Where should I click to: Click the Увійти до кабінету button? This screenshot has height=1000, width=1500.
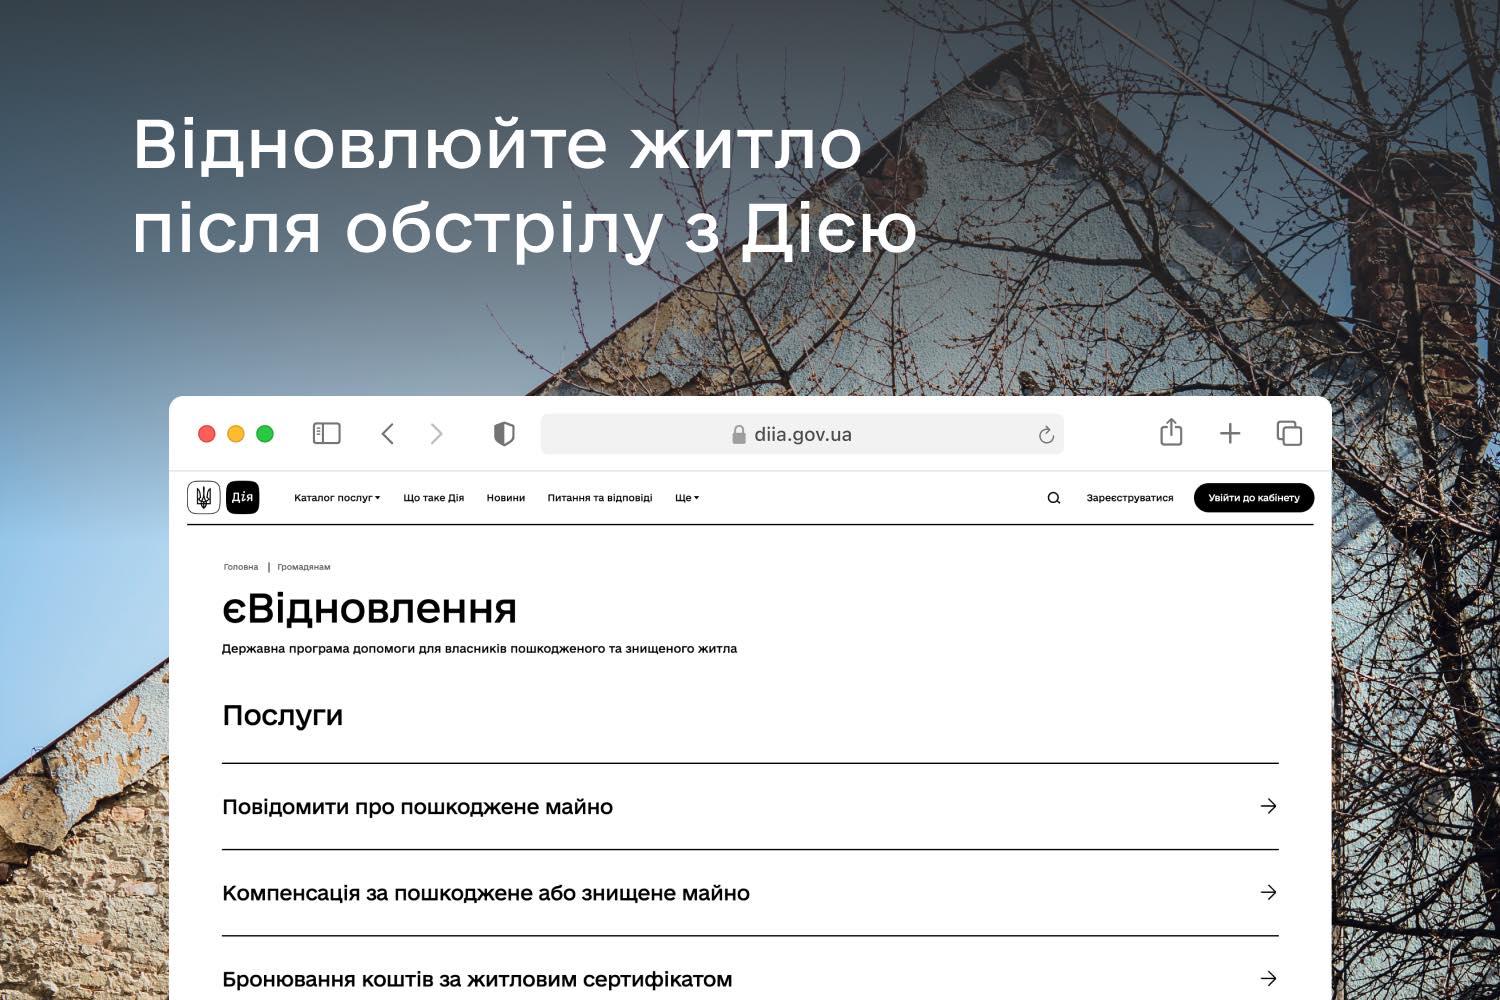pyautogui.click(x=1254, y=498)
